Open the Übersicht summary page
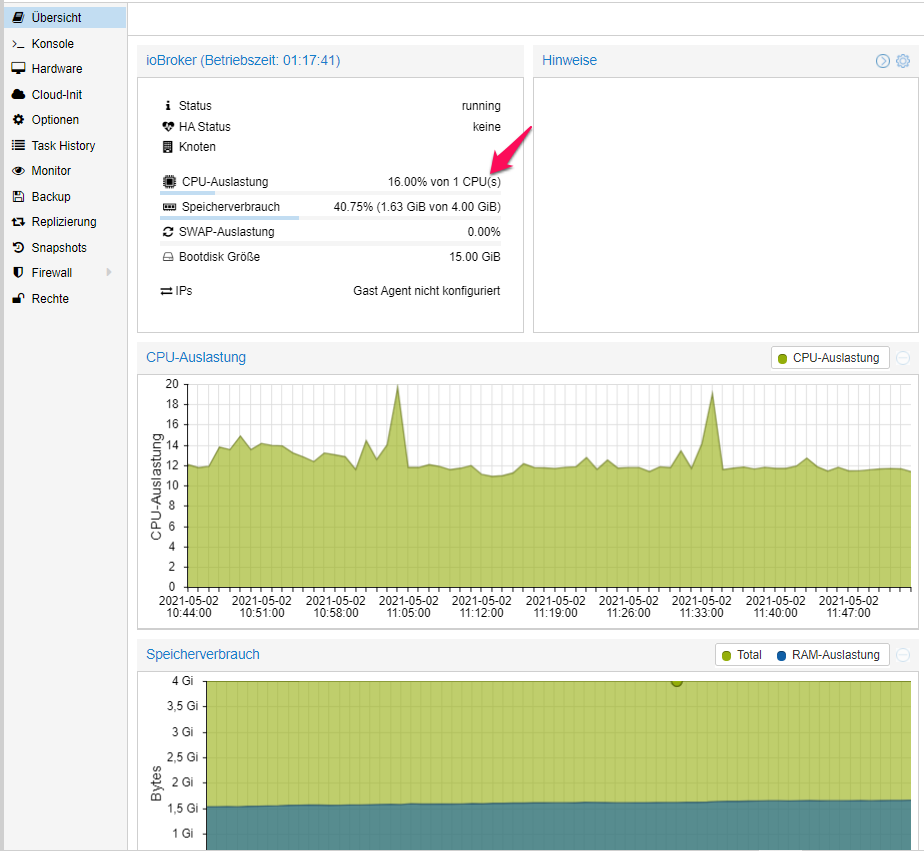The height and width of the screenshot is (851, 924). 65,18
